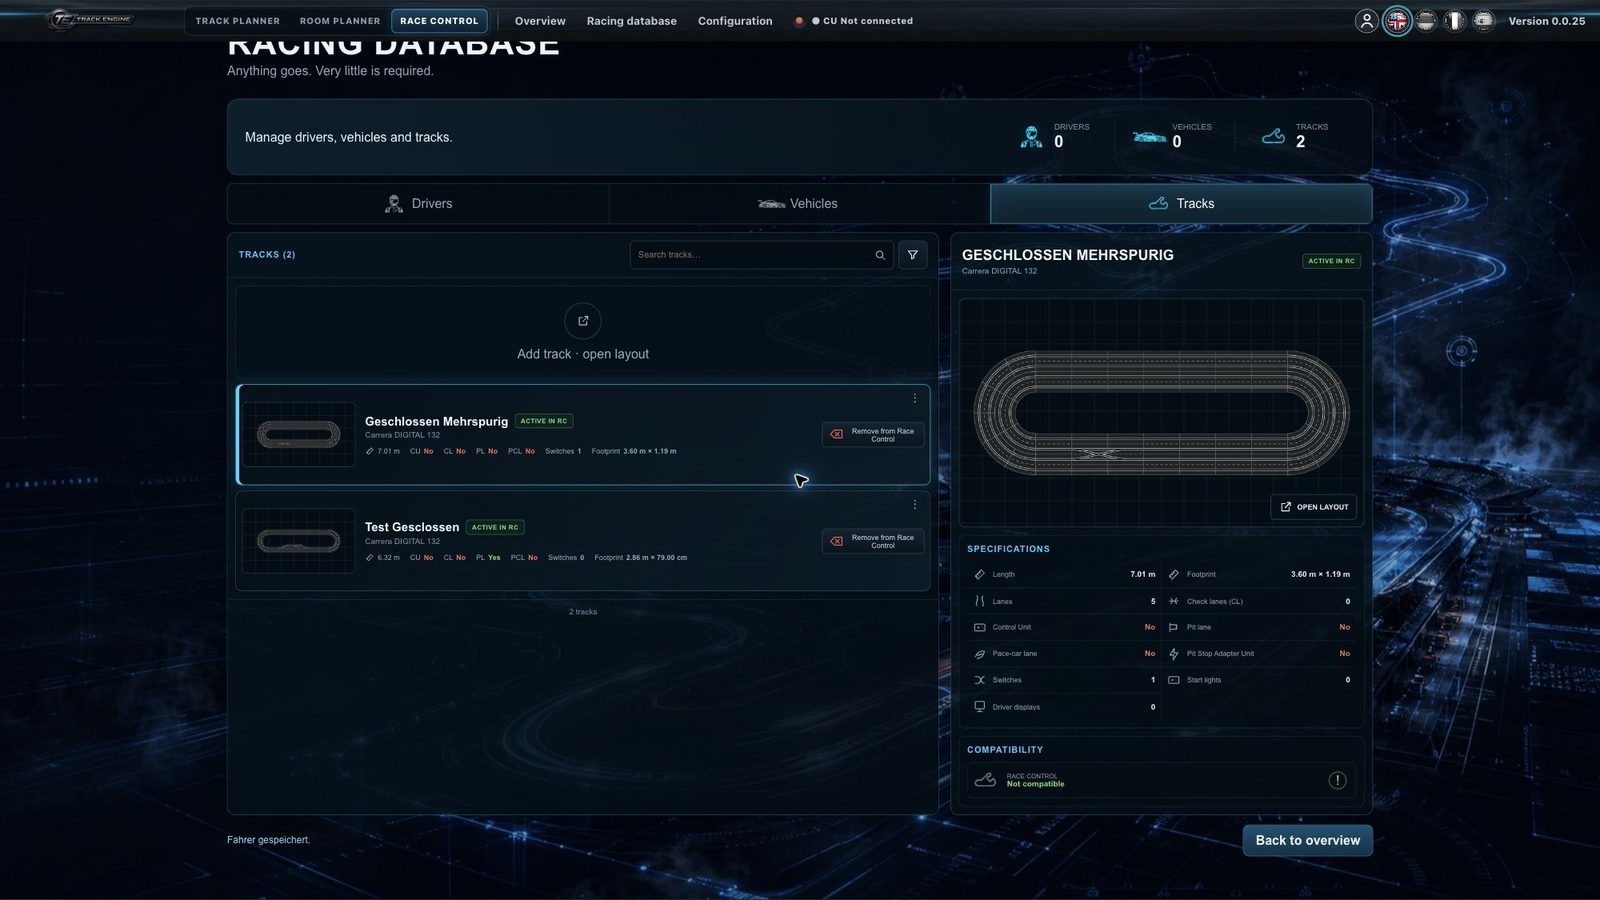Image resolution: width=1600 pixels, height=900 pixels.
Task: Click the tracks counter icon
Action: pos(1273,136)
